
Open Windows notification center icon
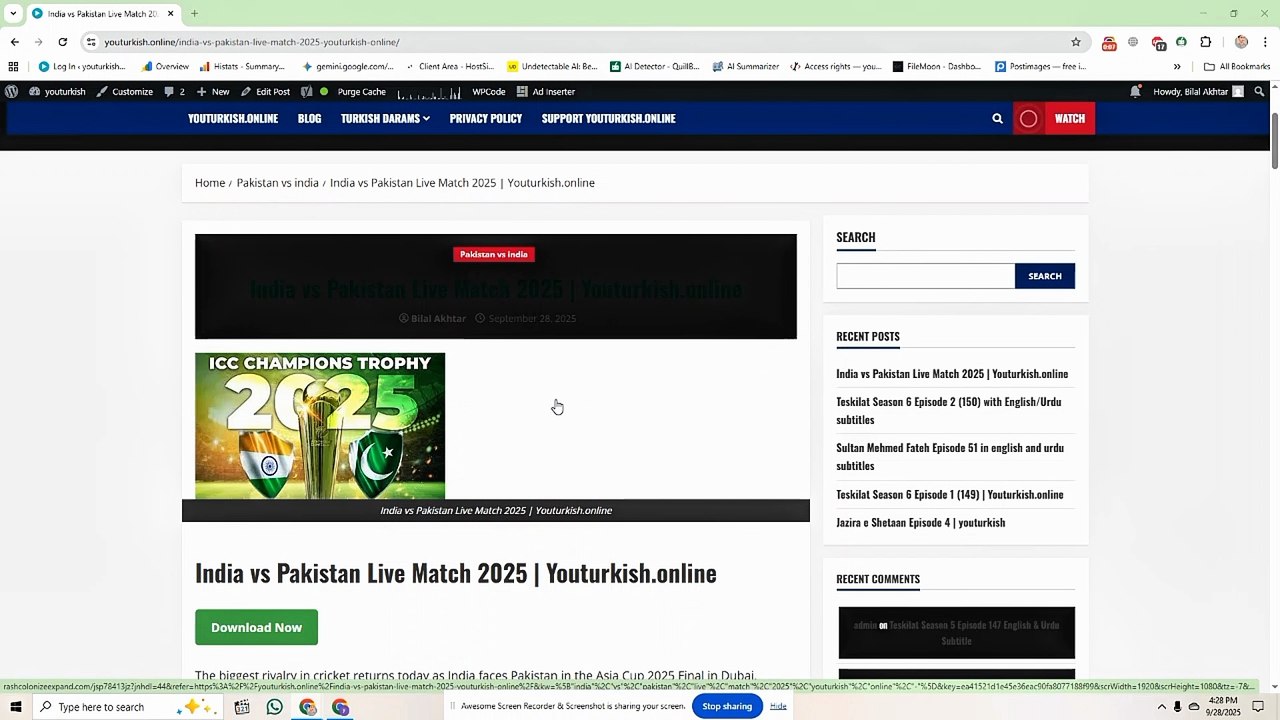tap(1258, 707)
